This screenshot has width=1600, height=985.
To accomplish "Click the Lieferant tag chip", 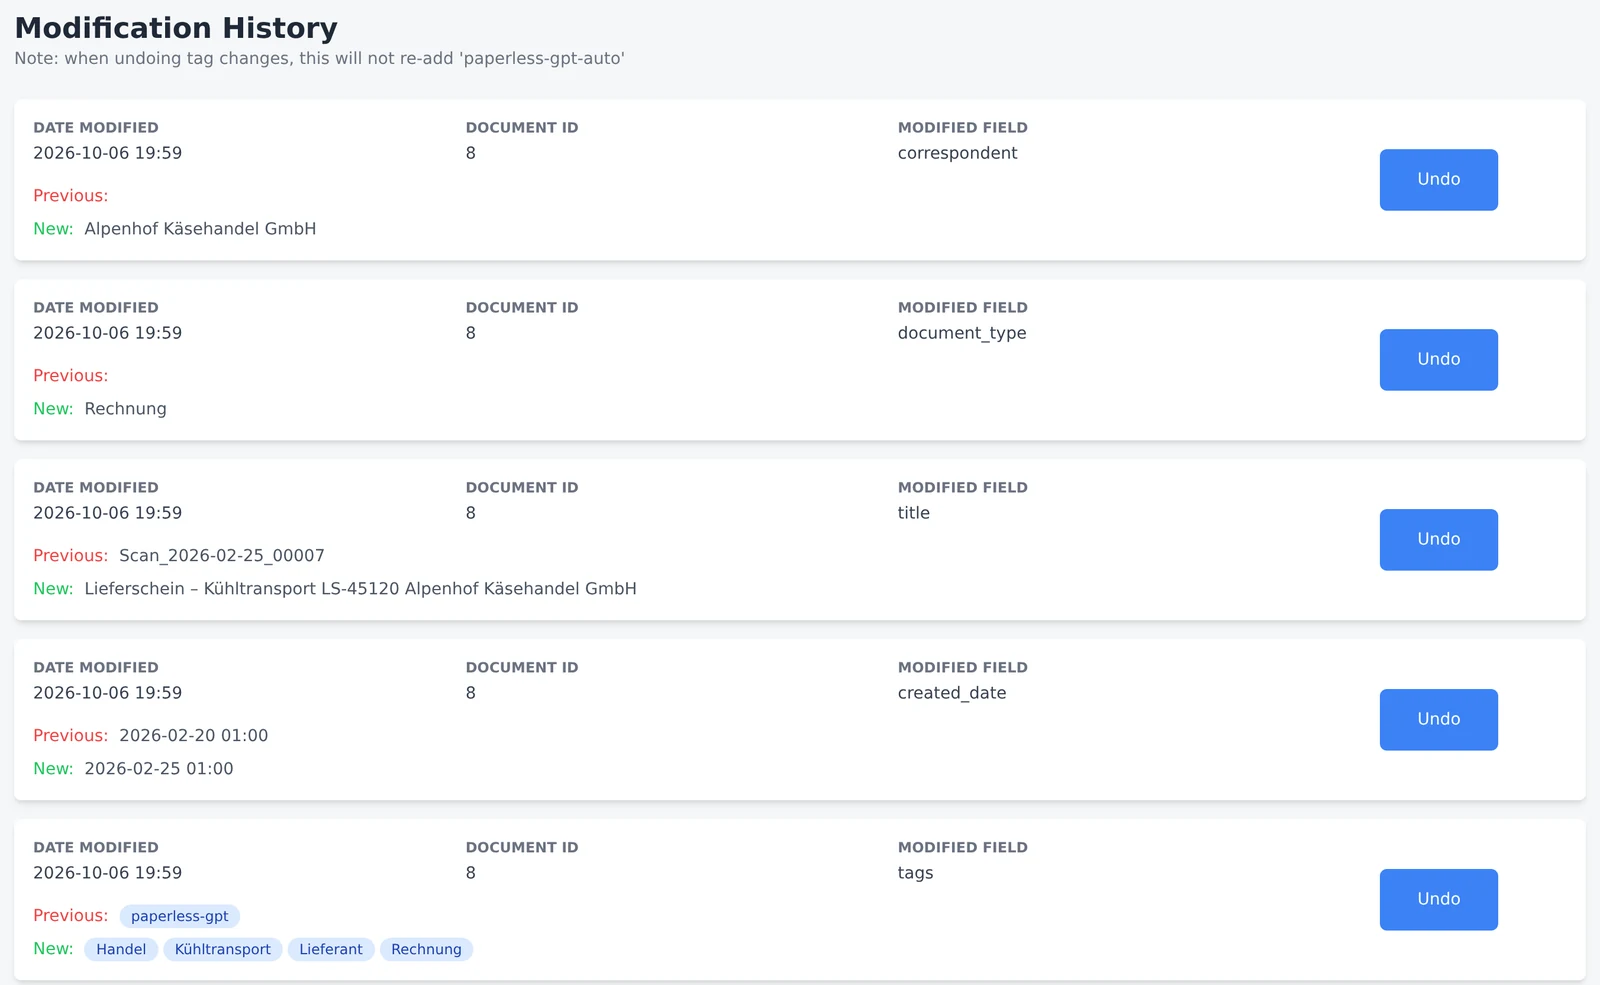I will pyautogui.click(x=331, y=949).
